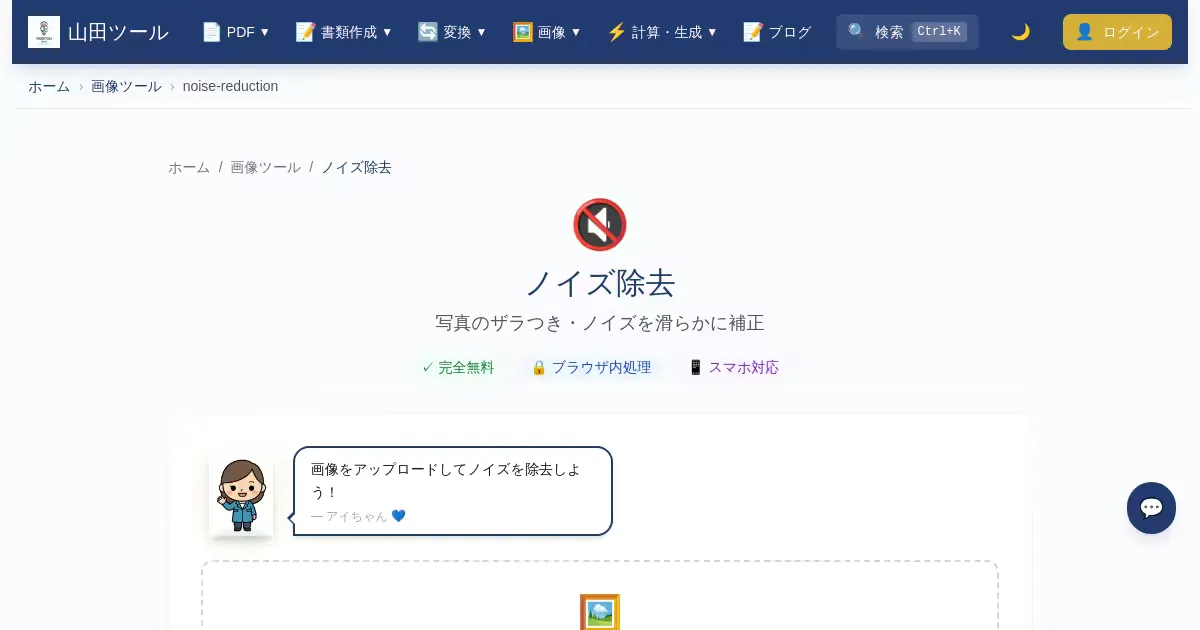Click the magnifier search icon
The image size is (1200, 630).
857,32
